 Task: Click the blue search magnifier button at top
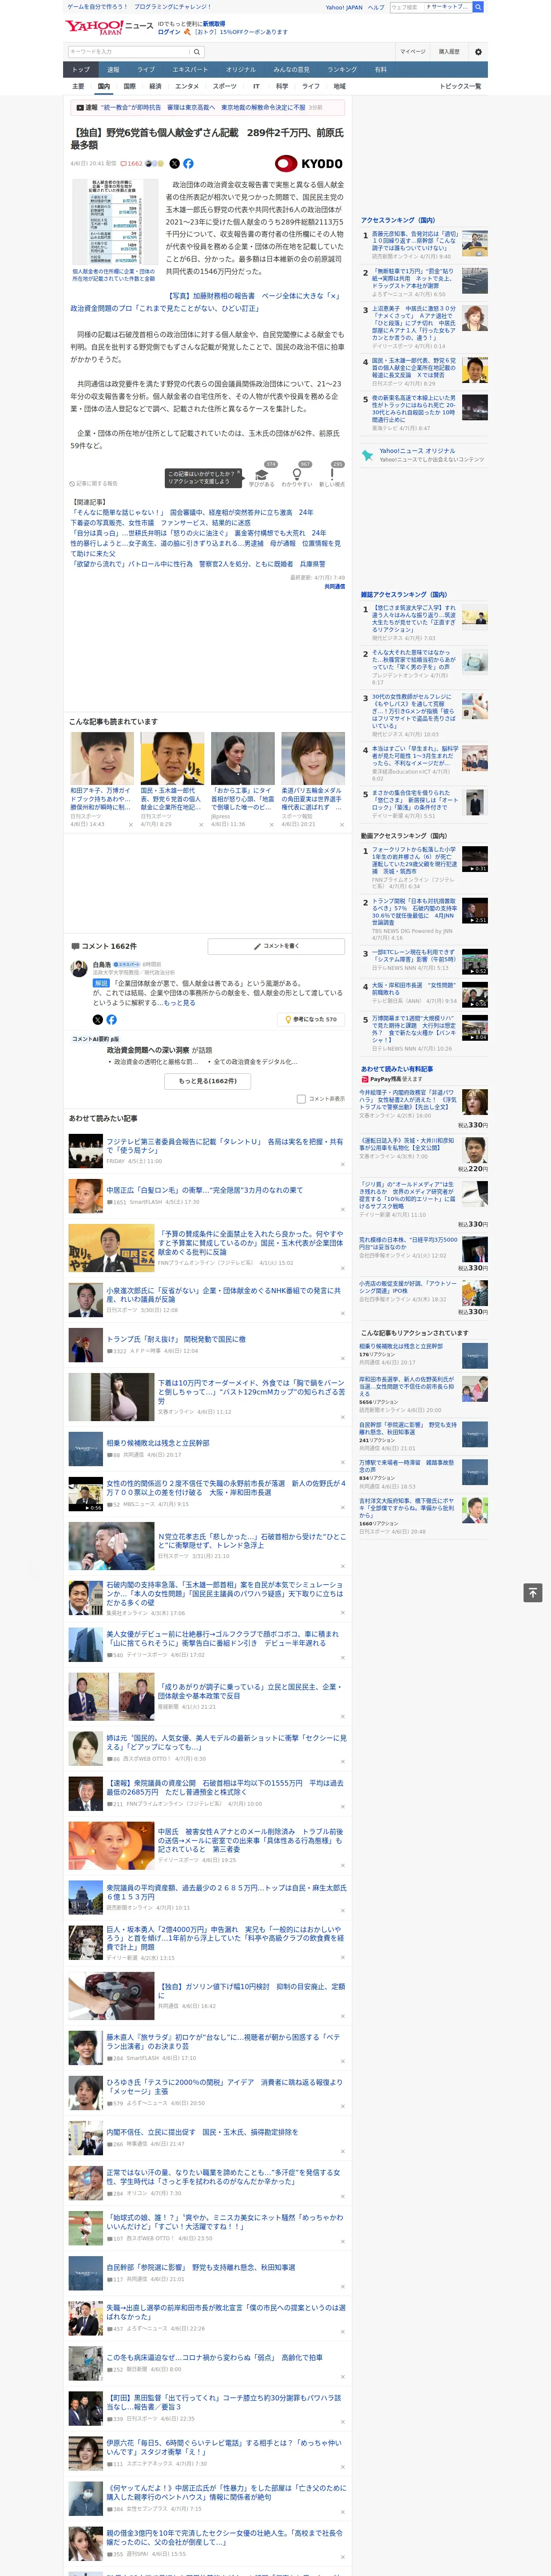pyautogui.click(x=478, y=7)
